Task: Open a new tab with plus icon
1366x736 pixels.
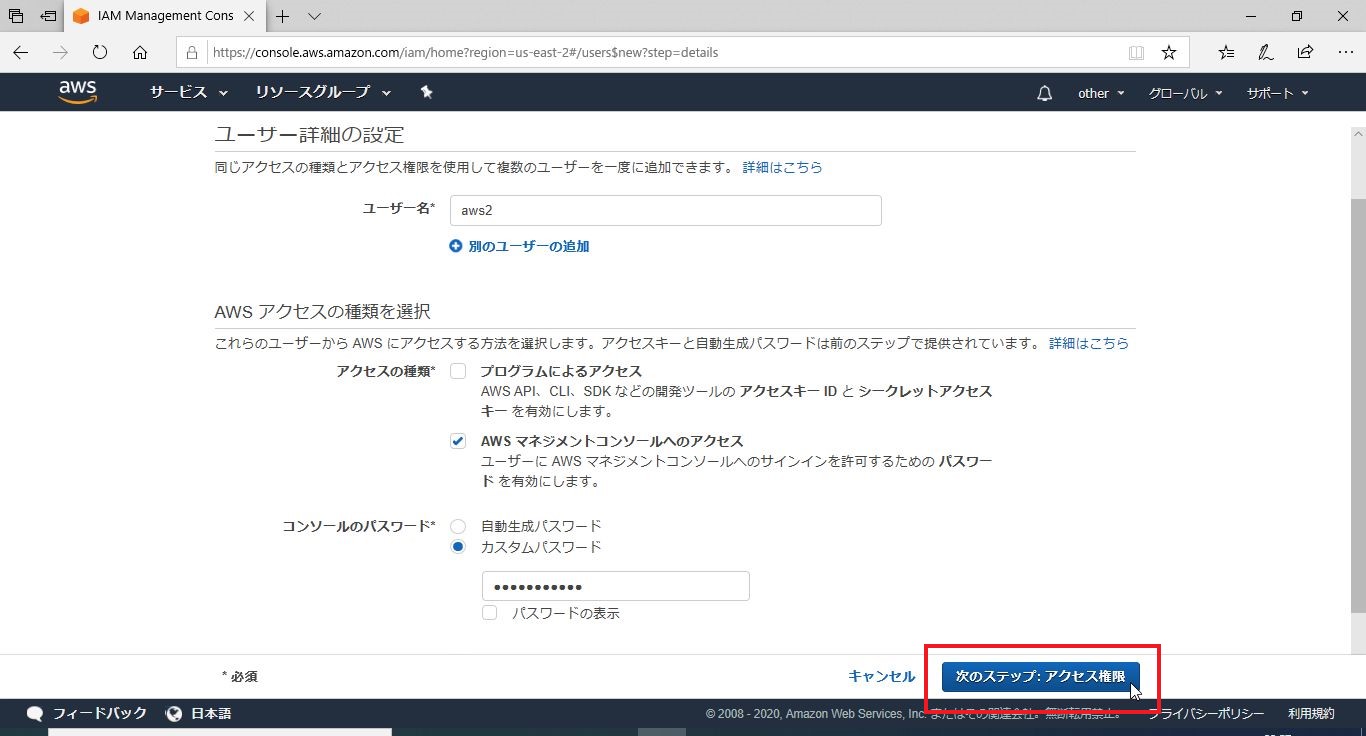Action: [x=283, y=16]
